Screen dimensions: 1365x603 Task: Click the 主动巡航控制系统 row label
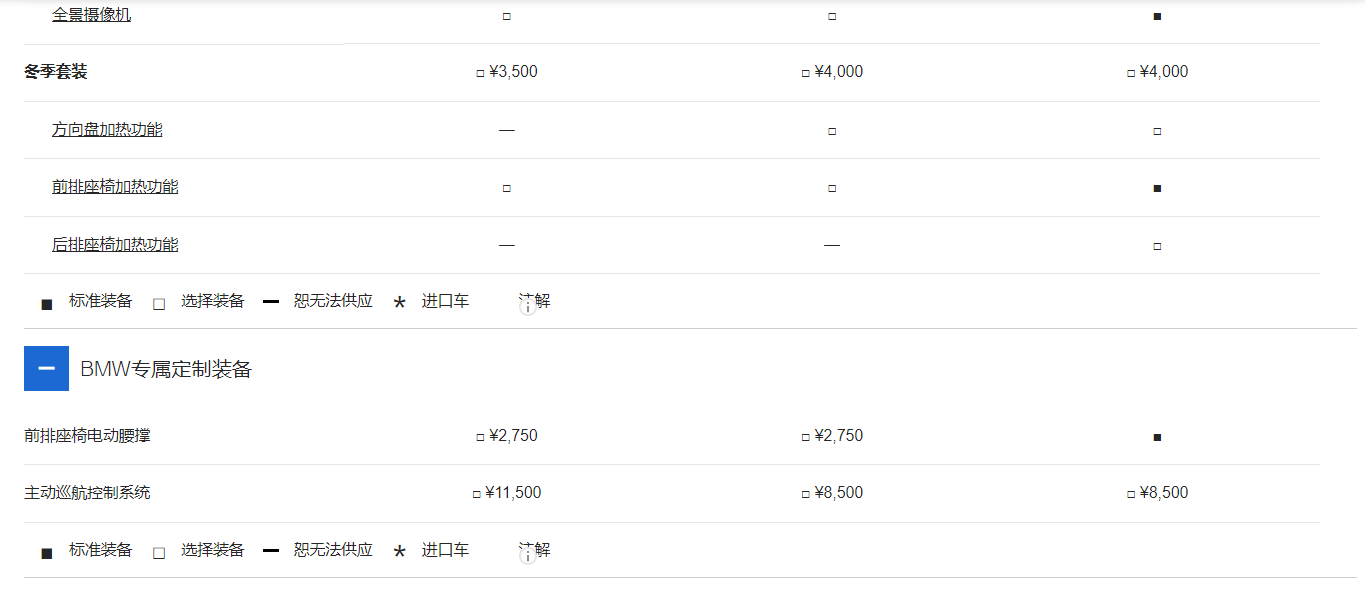pos(87,493)
